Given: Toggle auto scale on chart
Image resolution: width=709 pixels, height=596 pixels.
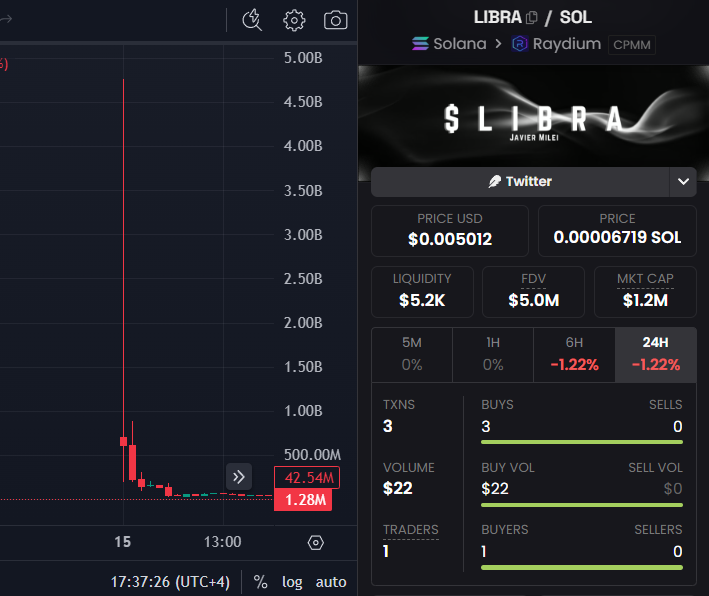Looking at the screenshot, I should (x=331, y=582).
